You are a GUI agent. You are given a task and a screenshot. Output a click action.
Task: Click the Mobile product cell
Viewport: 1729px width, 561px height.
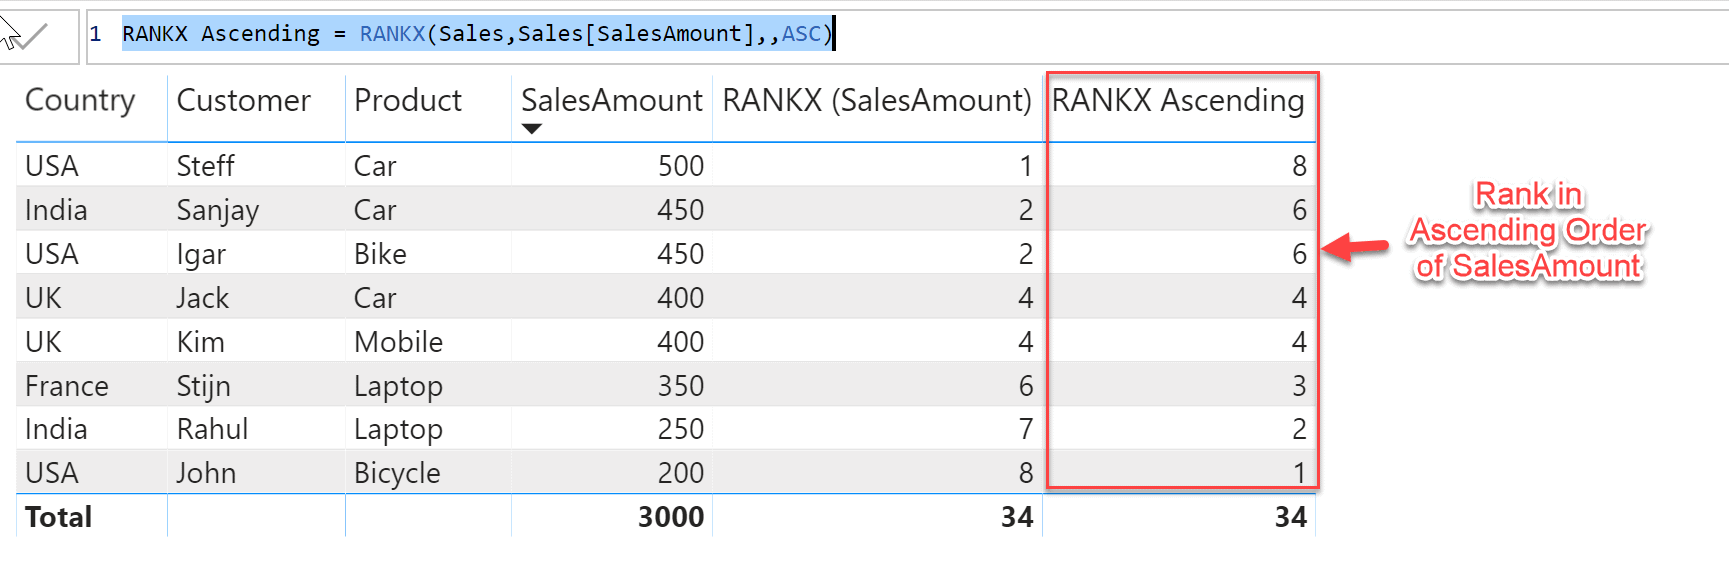pyautogui.click(x=398, y=342)
